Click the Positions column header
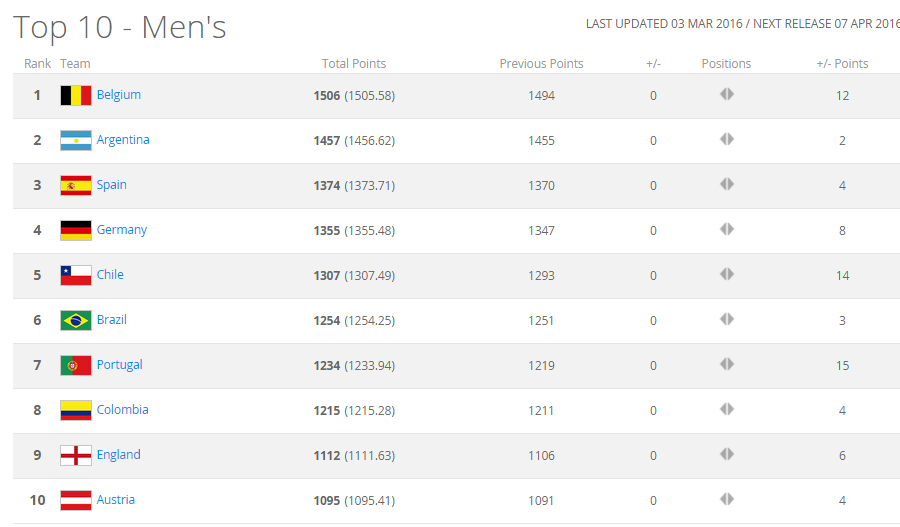The width and height of the screenshot is (900, 527). 726,64
